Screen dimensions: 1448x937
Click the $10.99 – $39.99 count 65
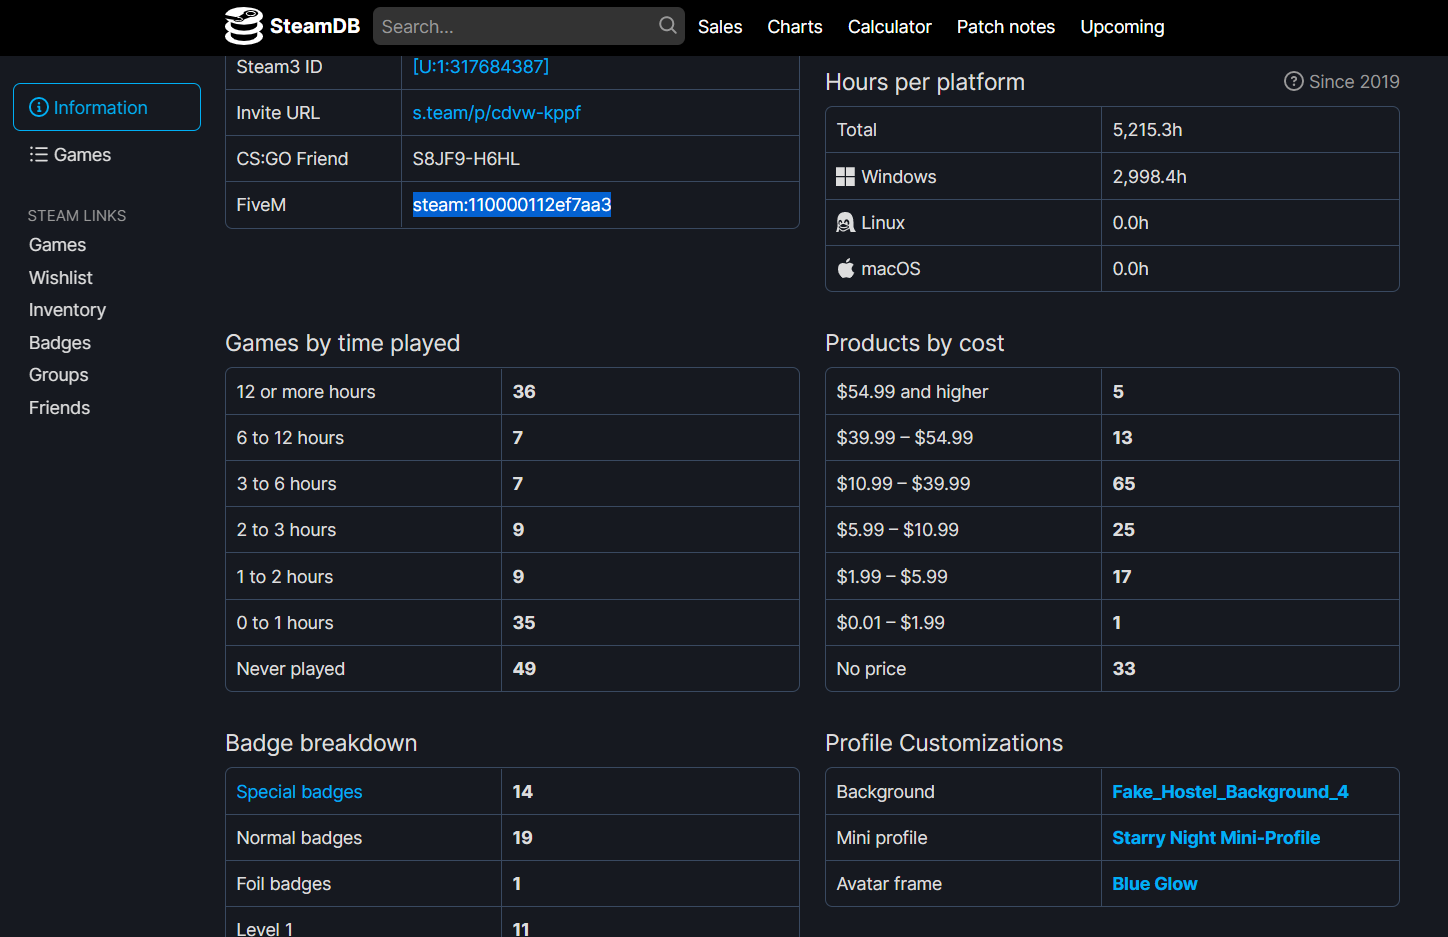tap(1124, 484)
